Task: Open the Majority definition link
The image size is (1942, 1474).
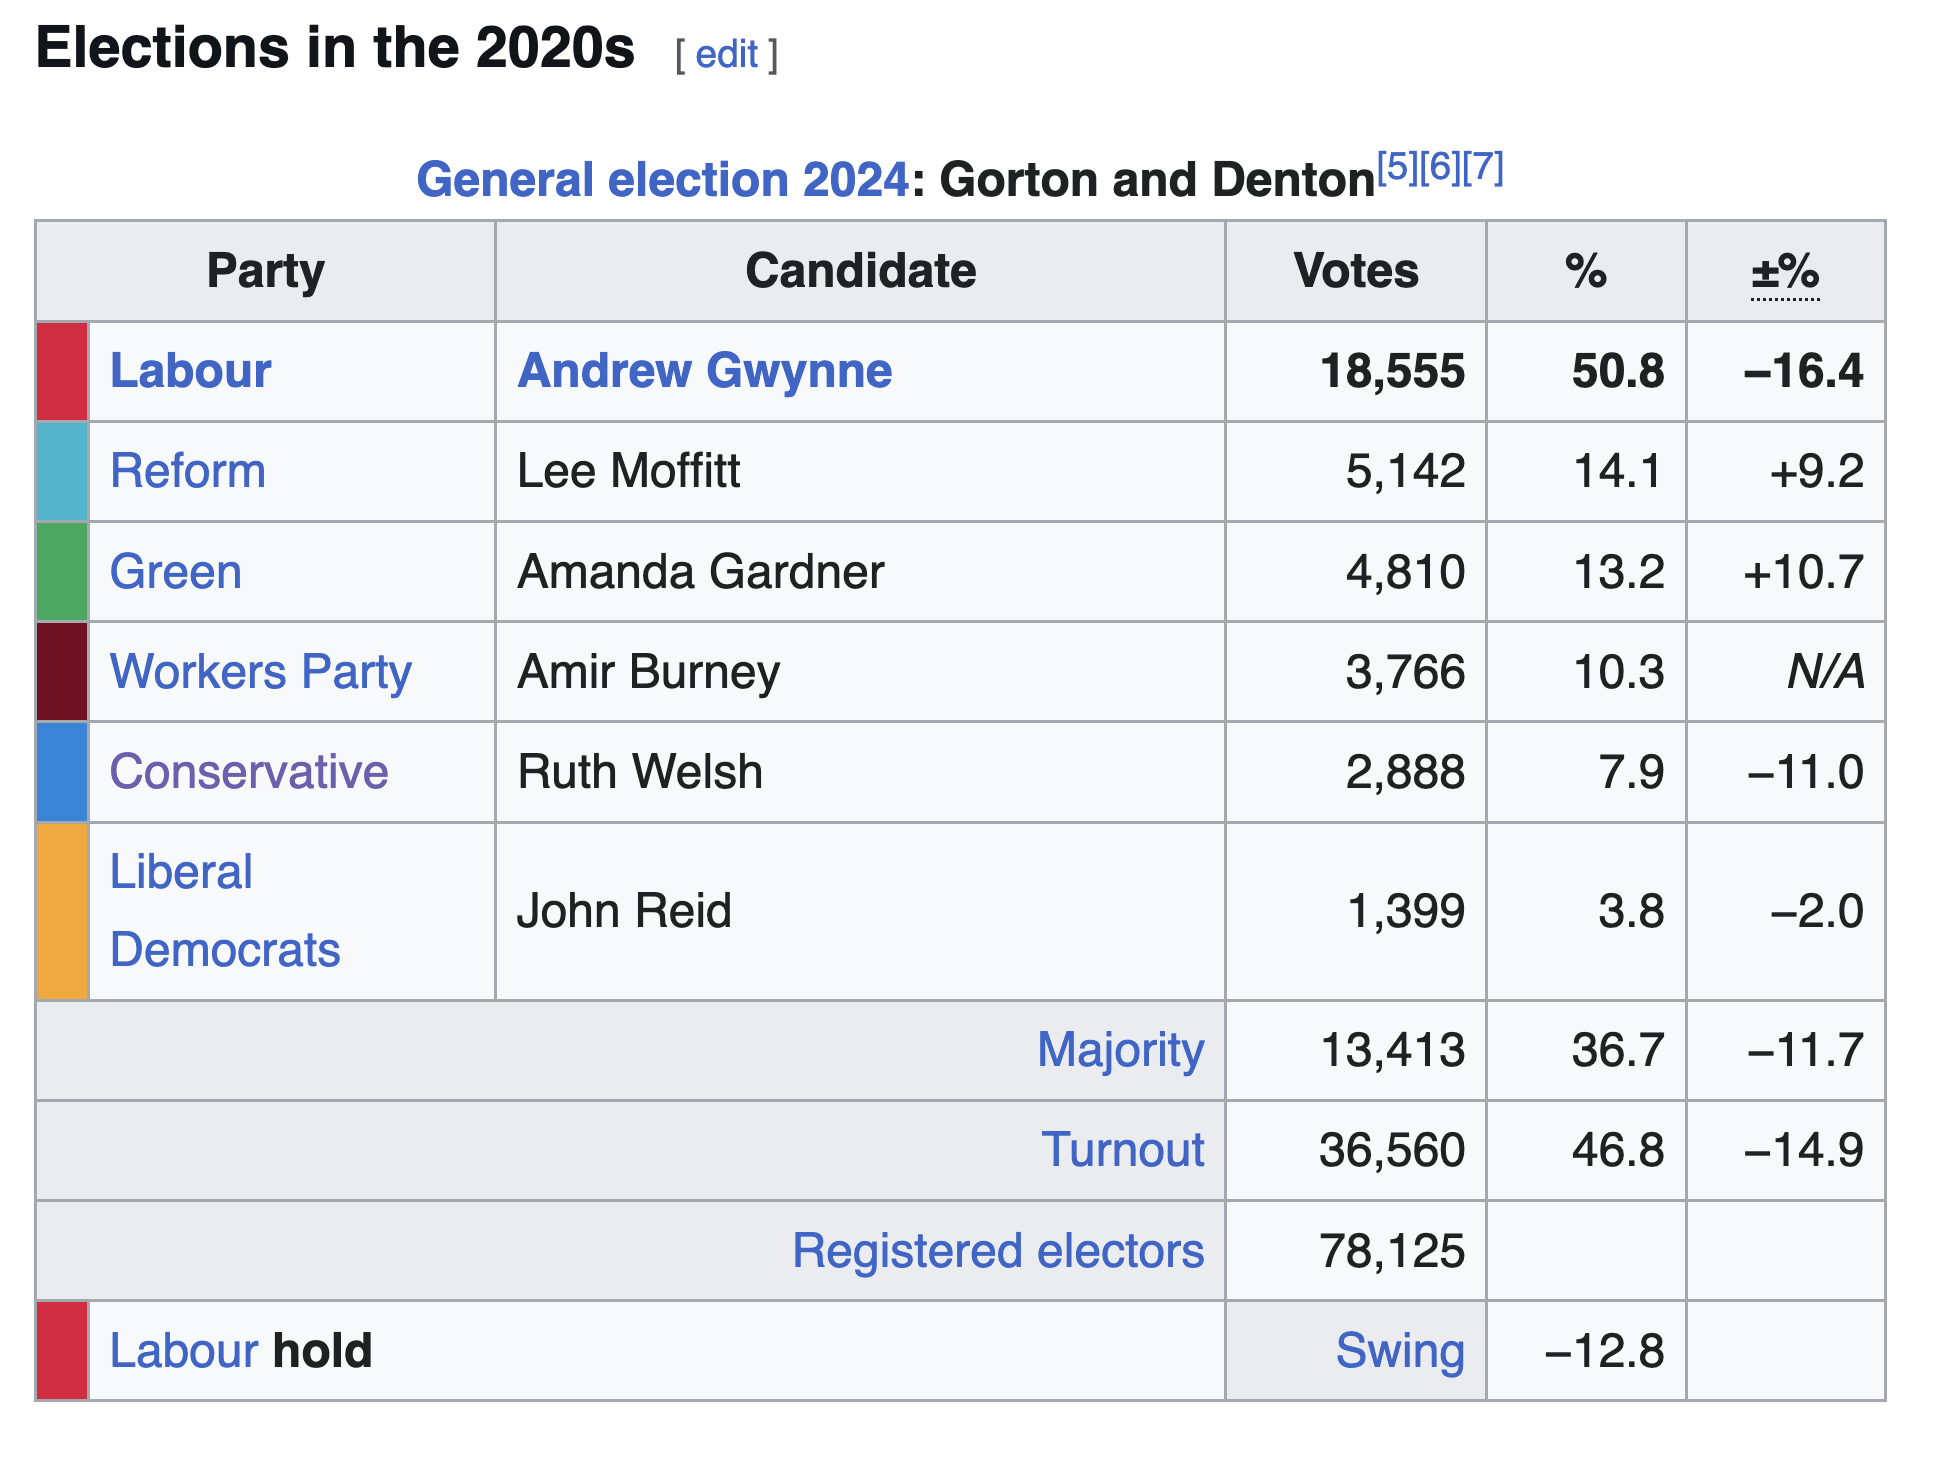Action: [x=1120, y=1050]
